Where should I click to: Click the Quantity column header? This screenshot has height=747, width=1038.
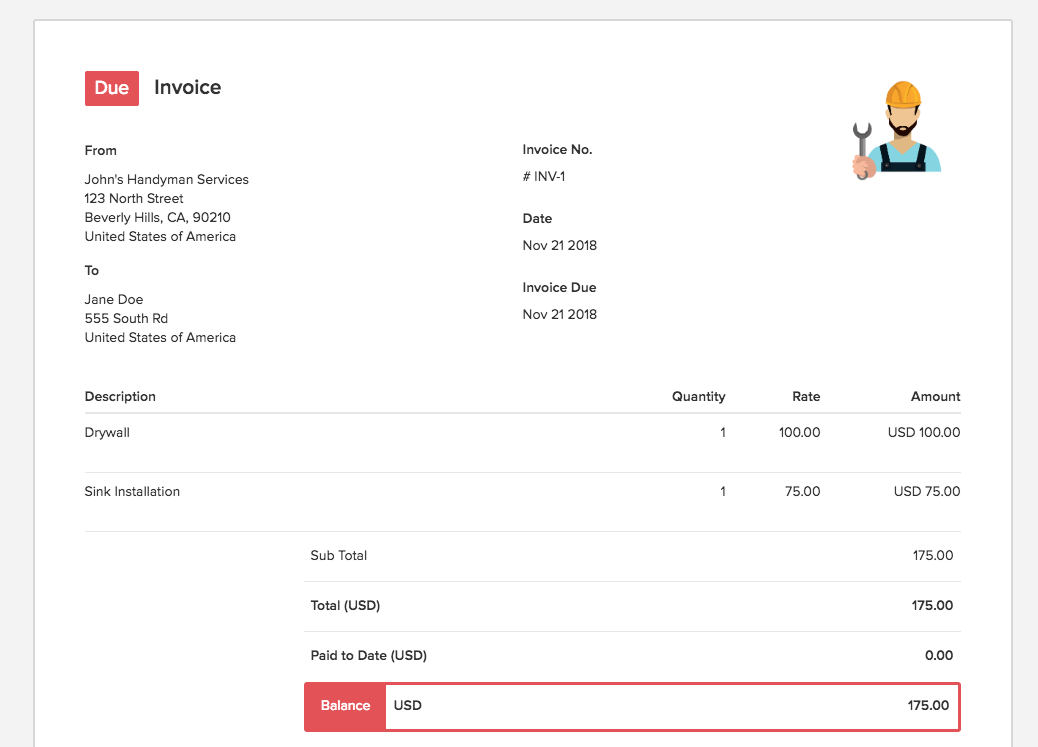(x=698, y=397)
